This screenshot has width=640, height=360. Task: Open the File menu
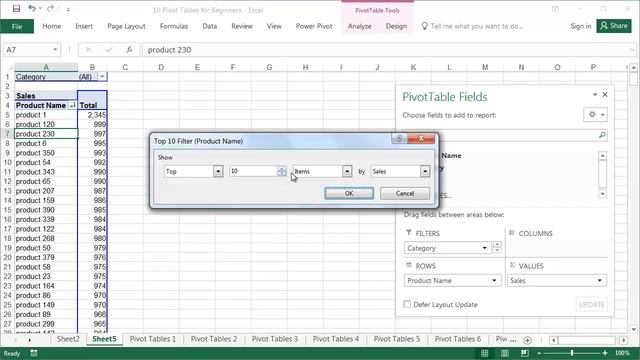point(17,26)
